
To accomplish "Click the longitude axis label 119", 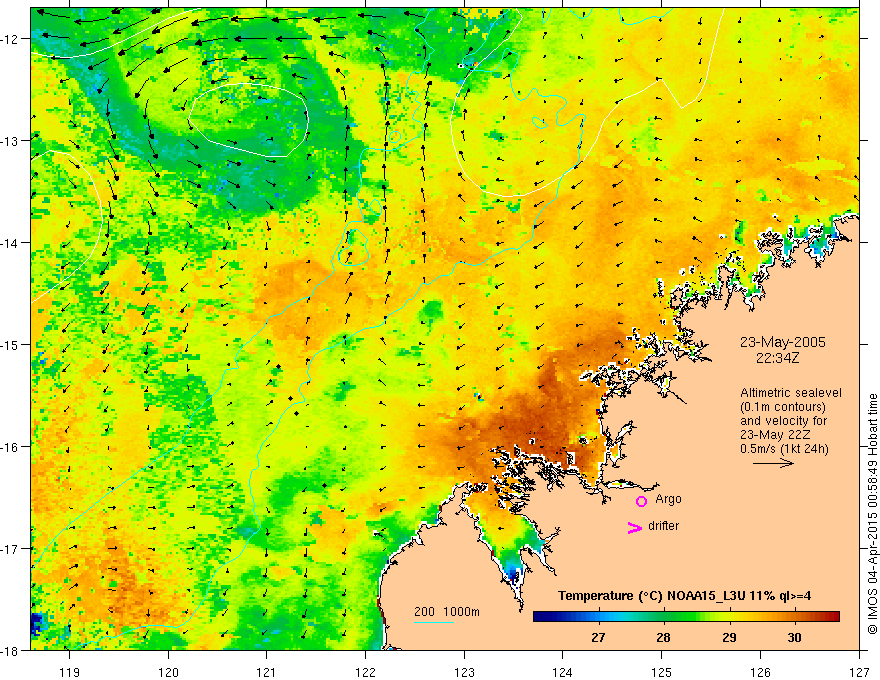I will coord(70,672).
